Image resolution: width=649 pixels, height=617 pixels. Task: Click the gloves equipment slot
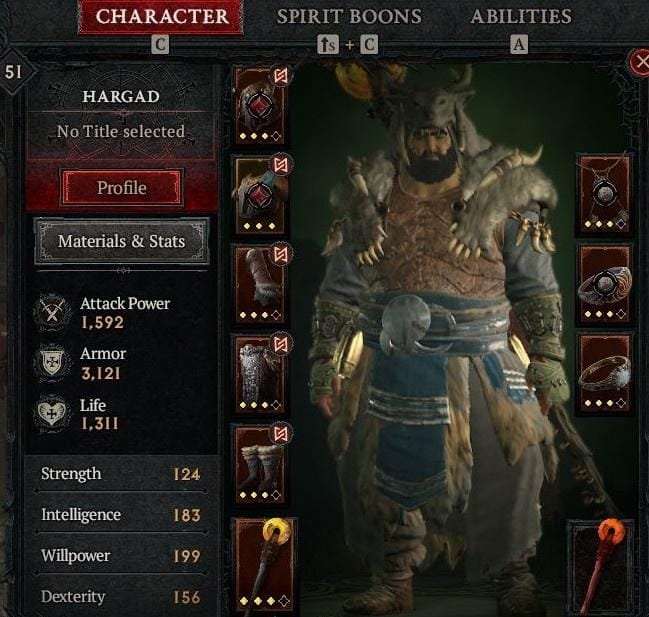[x=260, y=284]
